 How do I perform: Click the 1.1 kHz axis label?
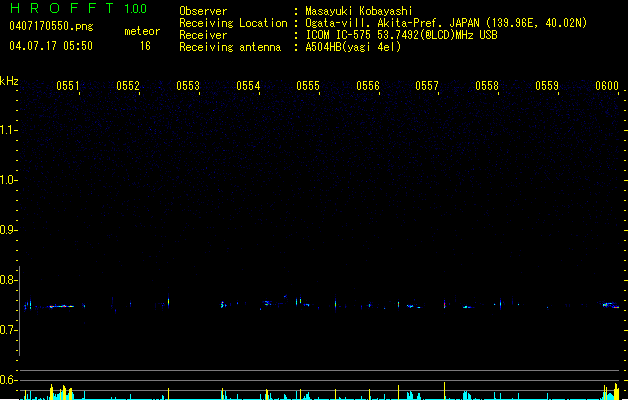coord(8,130)
